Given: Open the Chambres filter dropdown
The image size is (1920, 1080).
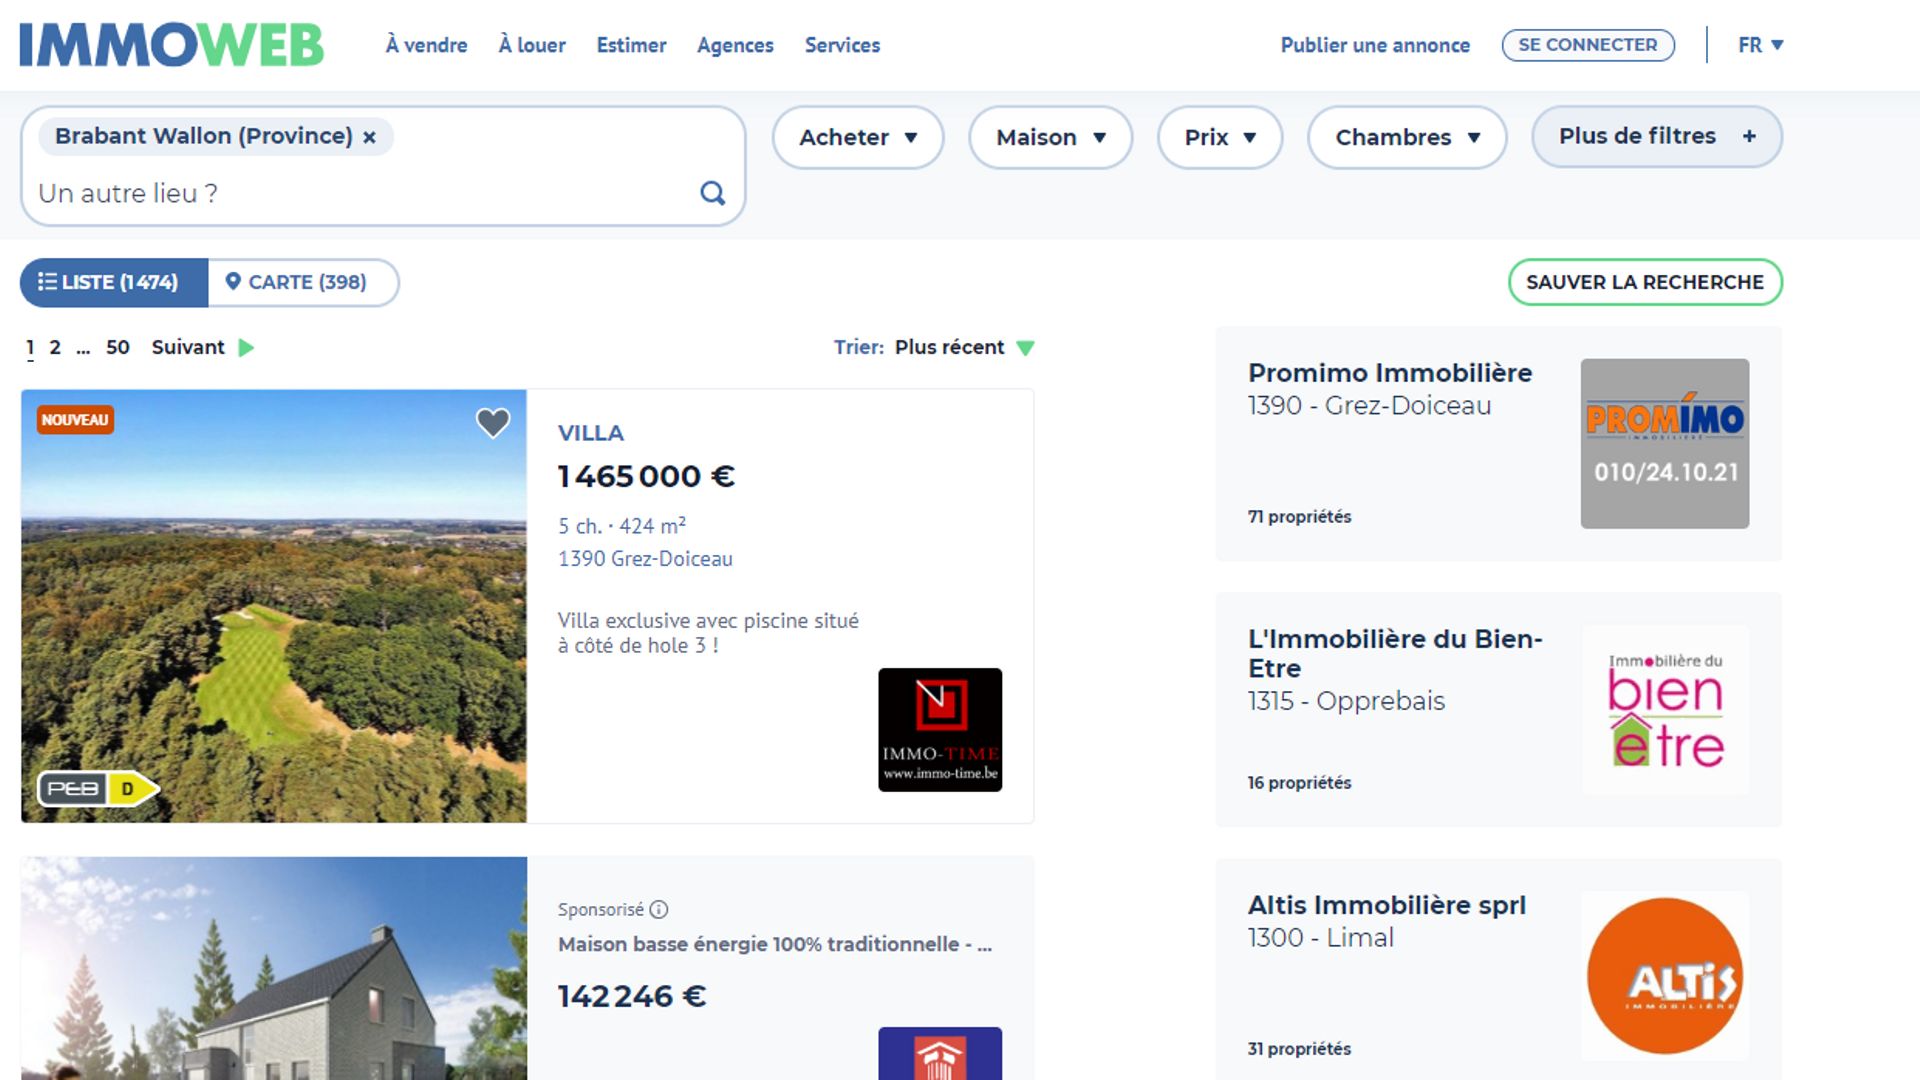Looking at the screenshot, I should coord(1405,137).
